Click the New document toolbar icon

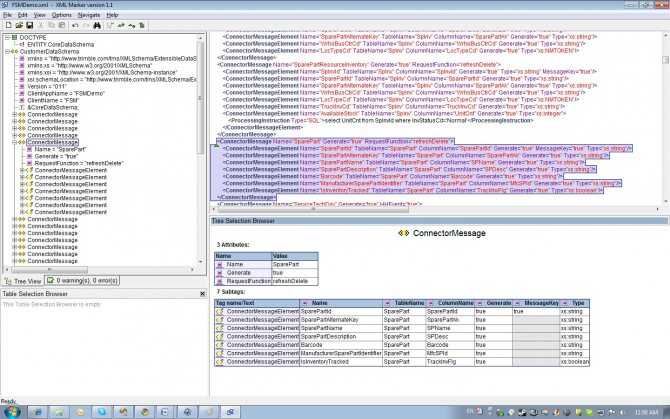coord(8,25)
